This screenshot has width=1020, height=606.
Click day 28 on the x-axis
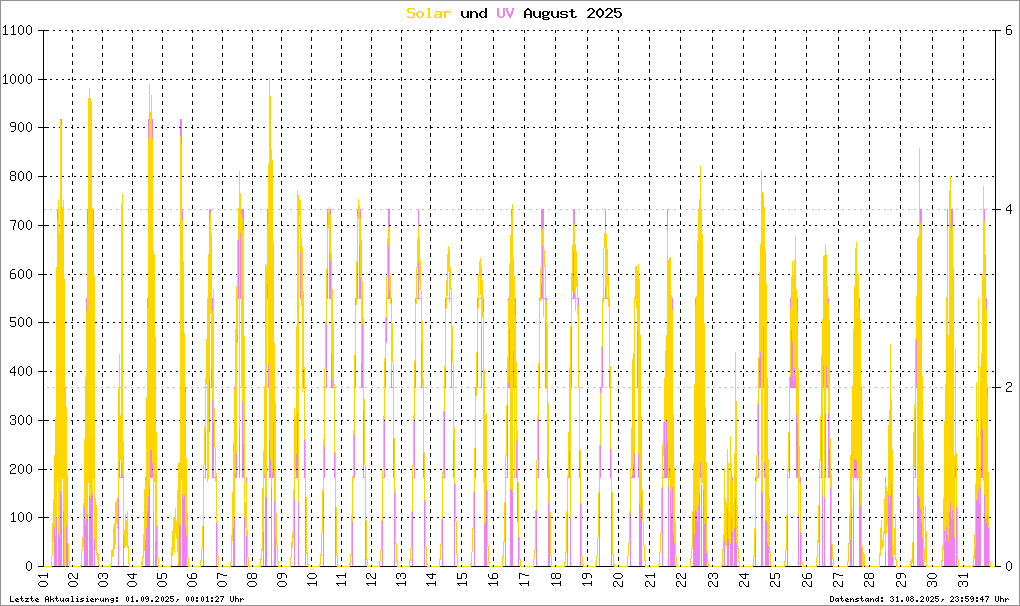tap(869, 580)
